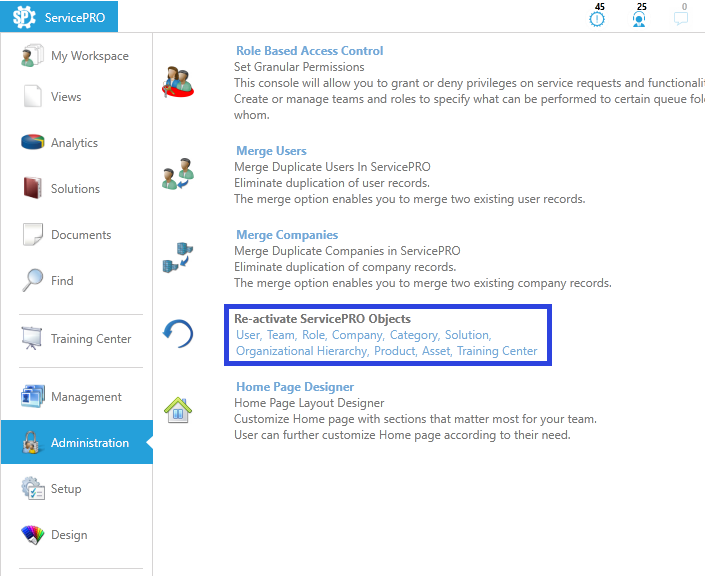Click the Setup gear checklist icon

tap(32, 488)
